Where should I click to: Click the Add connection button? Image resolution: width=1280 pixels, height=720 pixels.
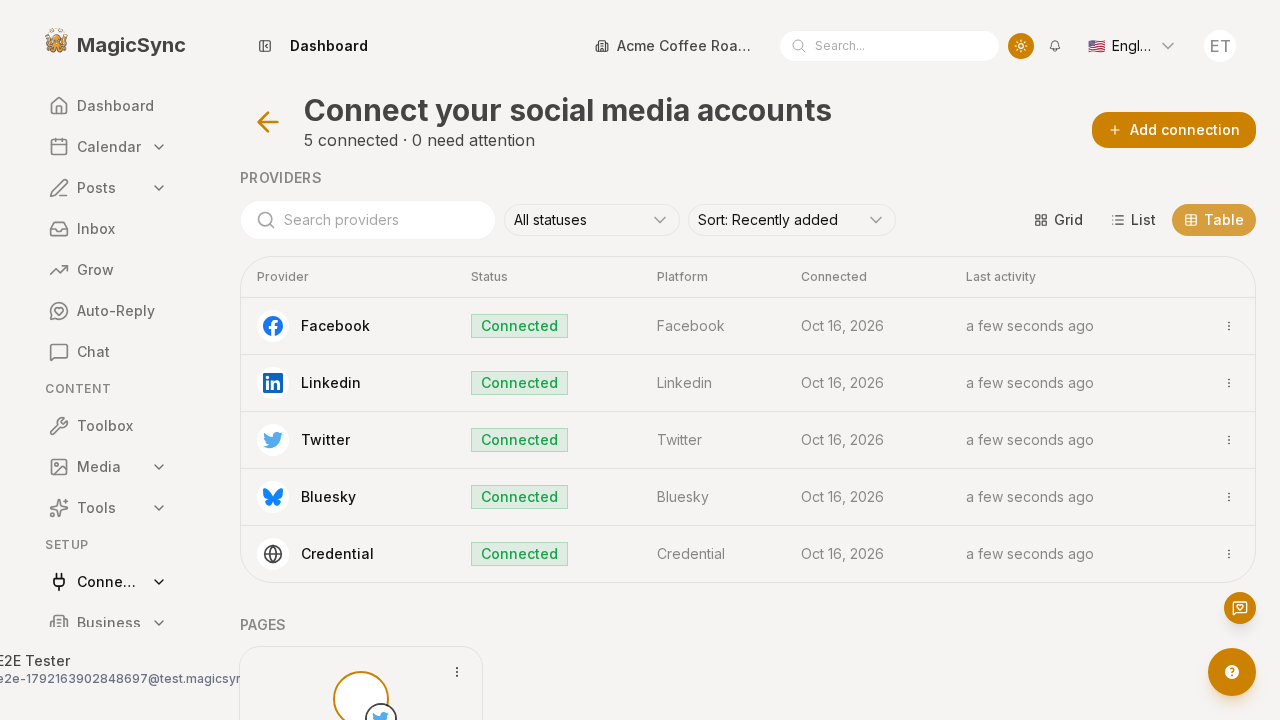tap(1174, 130)
